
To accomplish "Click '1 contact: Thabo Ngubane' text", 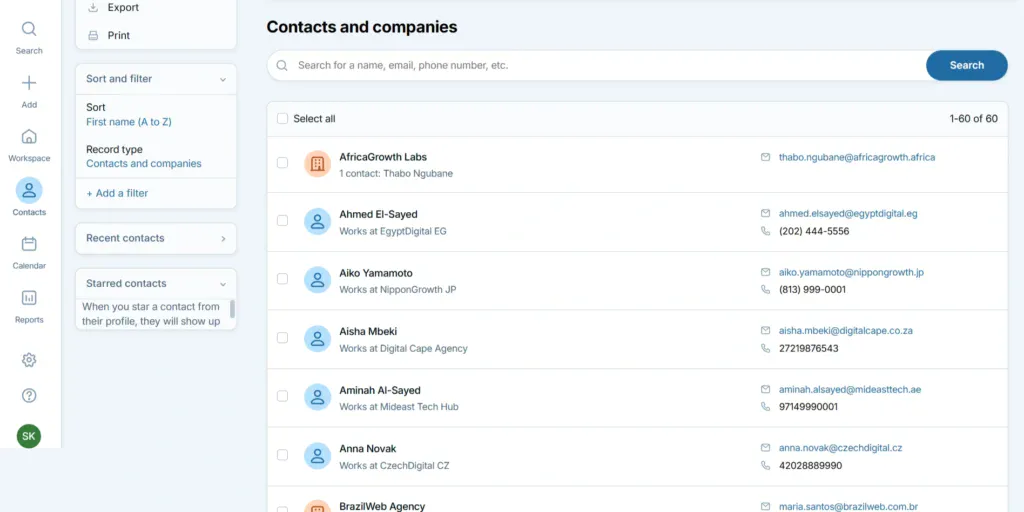I will coord(396,174).
